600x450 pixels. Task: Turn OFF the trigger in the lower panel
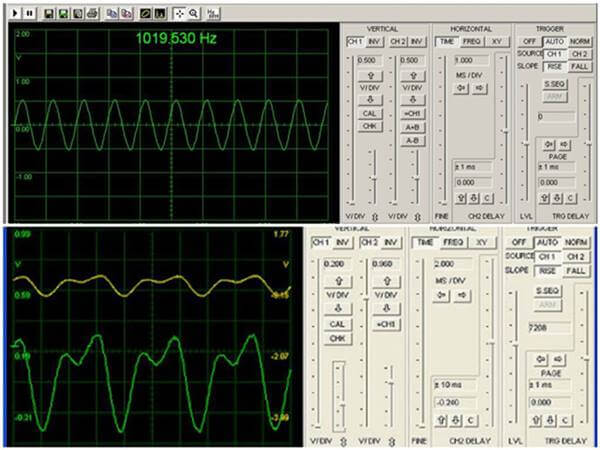pyautogui.click(x=518, y=242)
